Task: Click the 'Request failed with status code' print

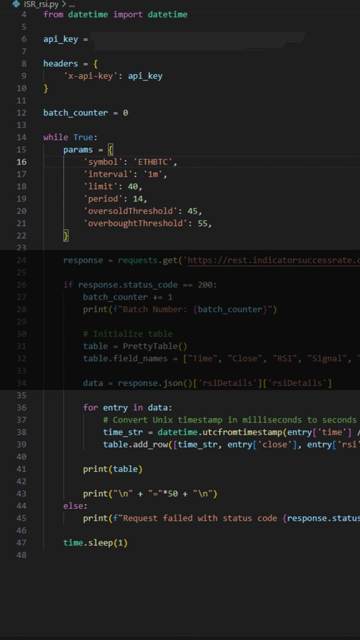Action: [221, 518]
